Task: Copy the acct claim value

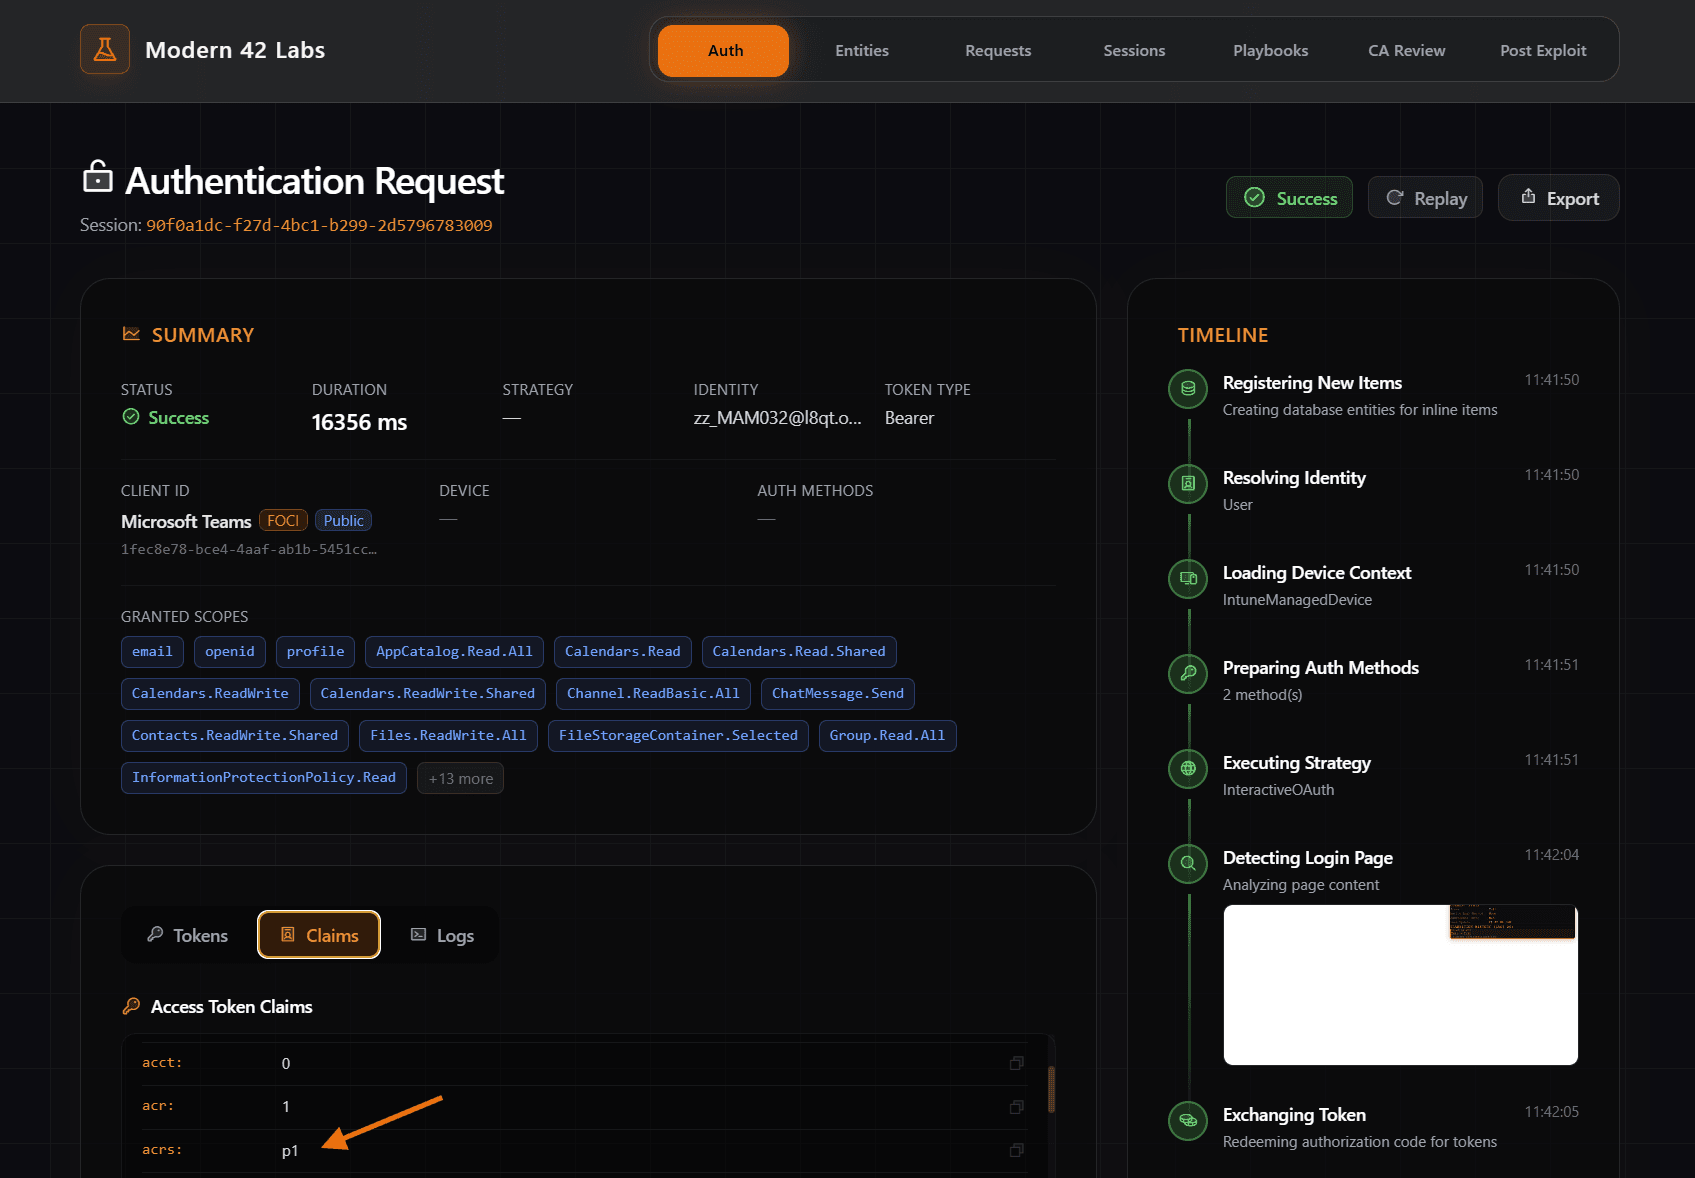Action: (1017, 1063)
